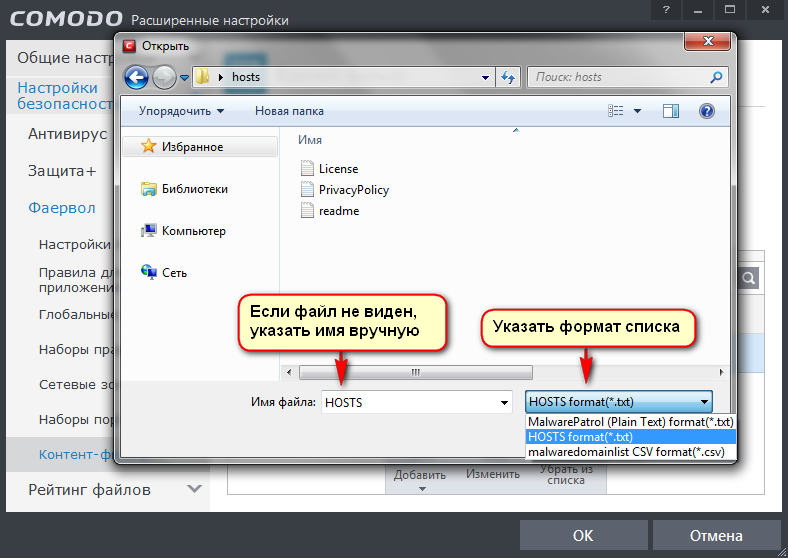The image size is (788, 558).
Task: Close the Открыть dialog with red X
Action: tap(708, 41)
